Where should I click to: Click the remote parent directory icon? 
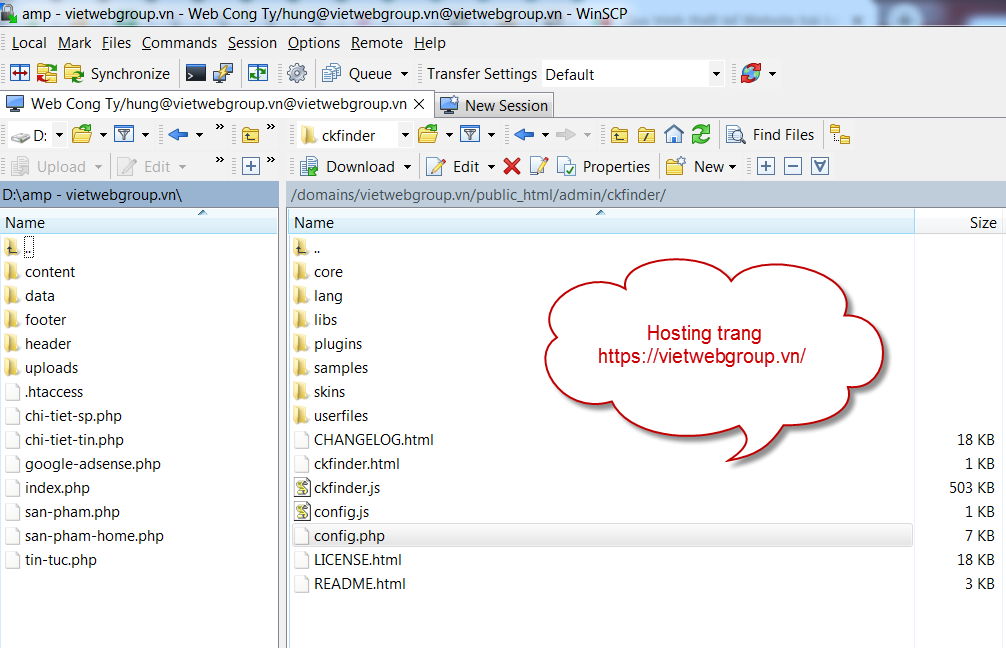[x=620, y=135]
